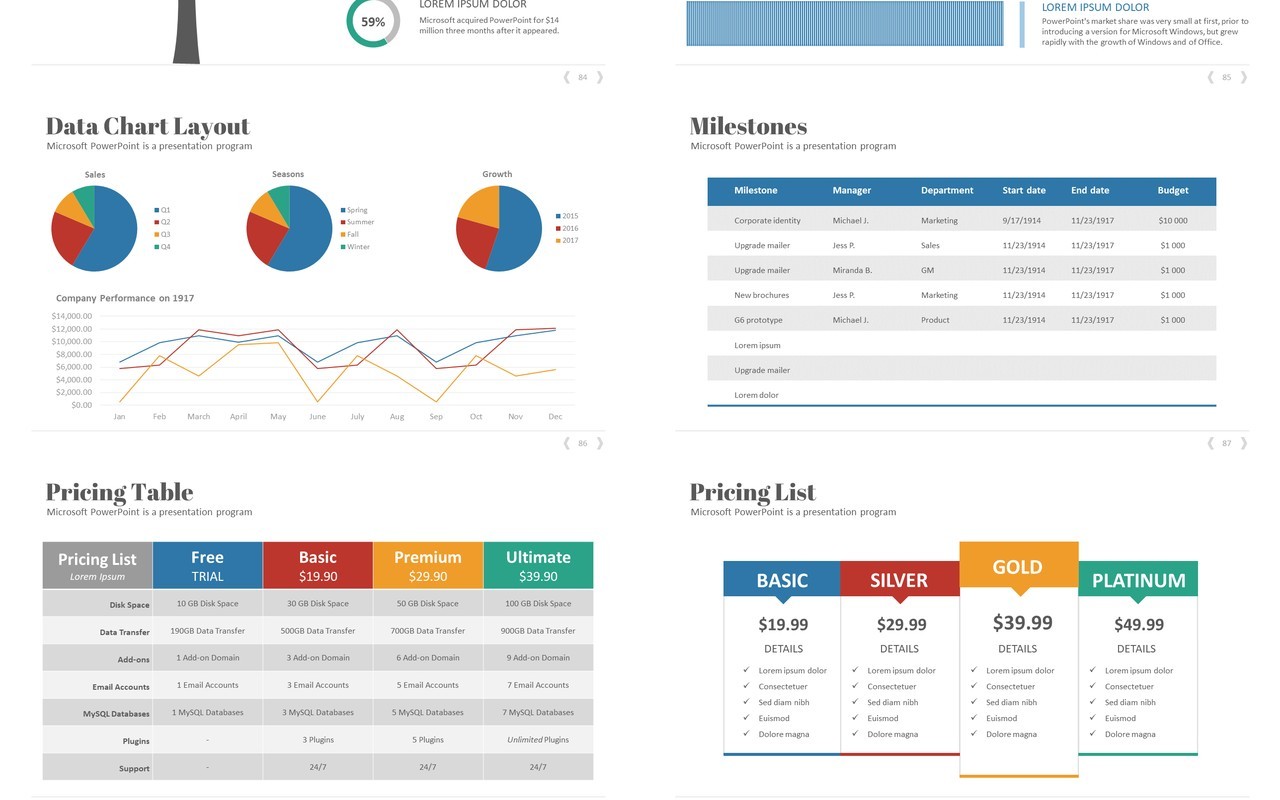Click the 900GB Data Transfer cell
1280x800 pixels.
pos(538,631)
